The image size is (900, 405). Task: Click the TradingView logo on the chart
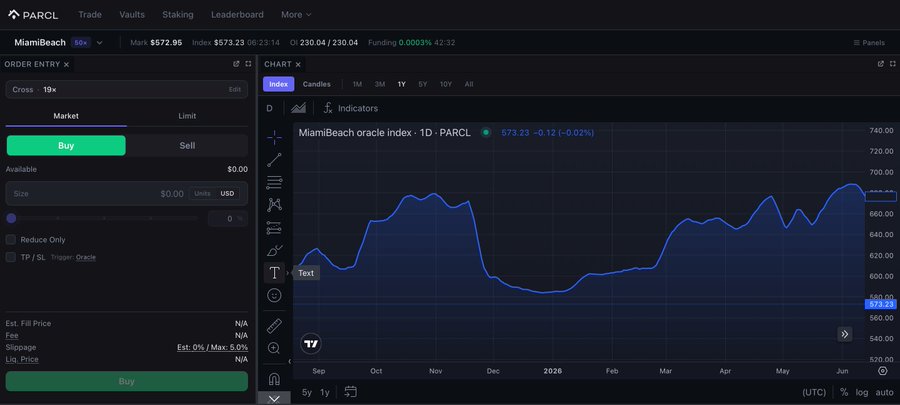point(311,344)
